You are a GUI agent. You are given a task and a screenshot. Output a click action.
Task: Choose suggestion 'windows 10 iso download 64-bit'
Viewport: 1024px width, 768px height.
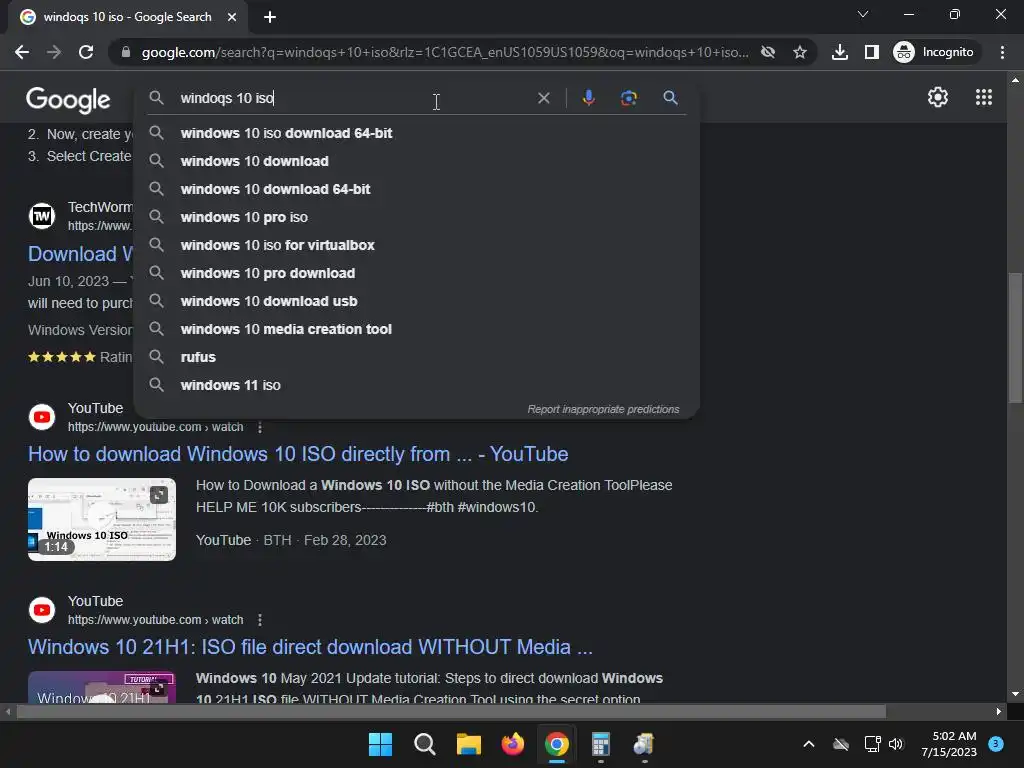point(417,133)
